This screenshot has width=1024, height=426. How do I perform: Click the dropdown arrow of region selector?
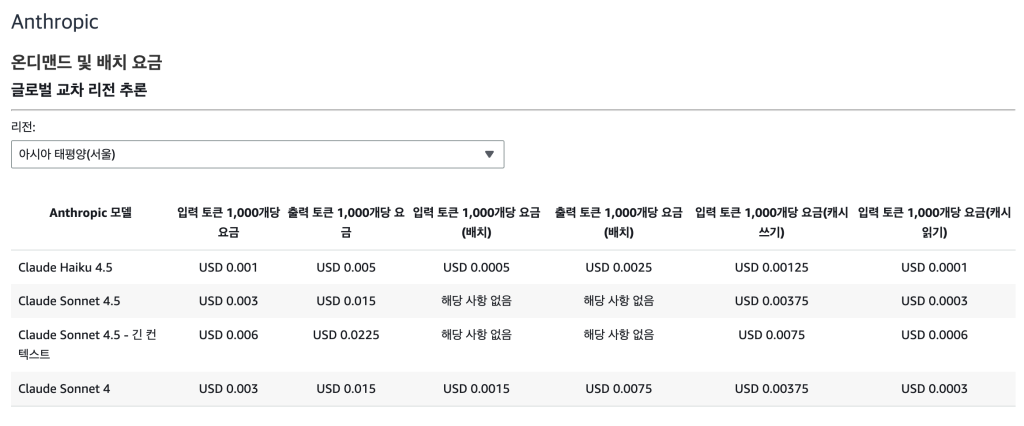pyautogui.click(x=489, y=154)
